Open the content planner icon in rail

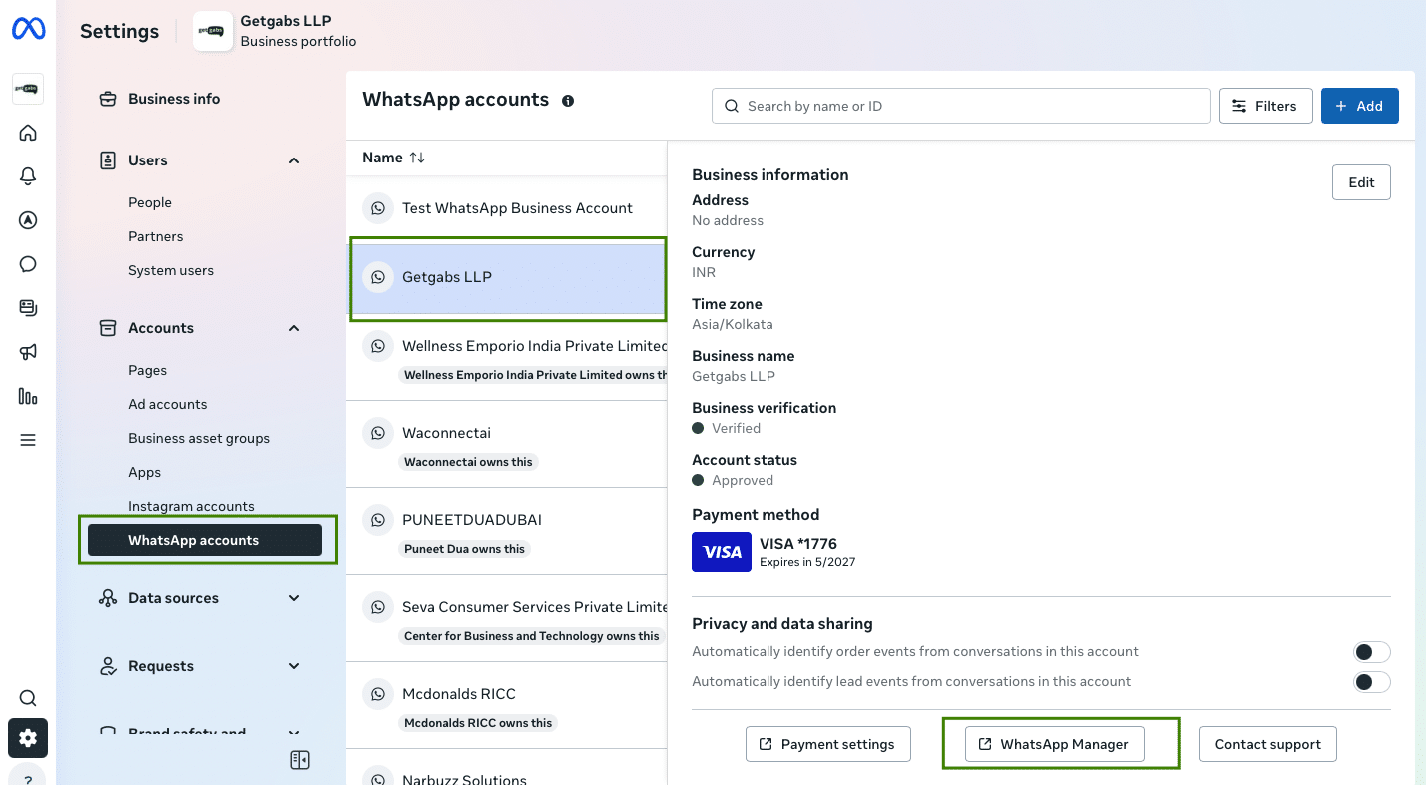click(28, 308)
